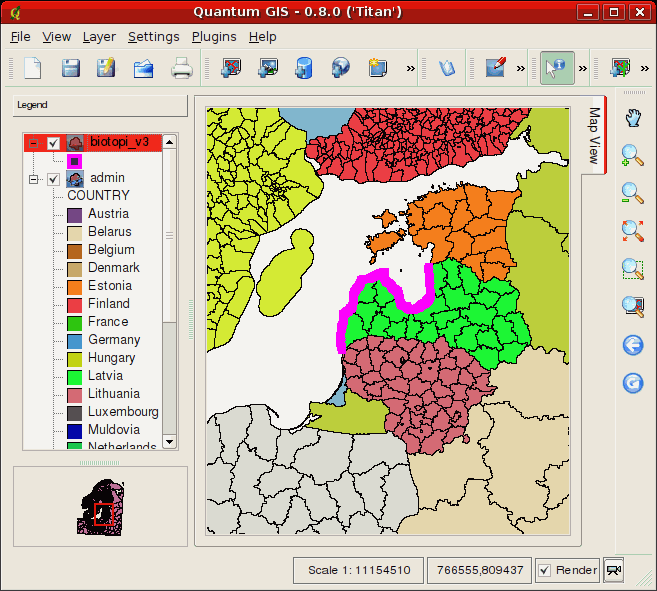Click the Zoom Last back arrow
The image size is (657, 591).
(633, 345)
